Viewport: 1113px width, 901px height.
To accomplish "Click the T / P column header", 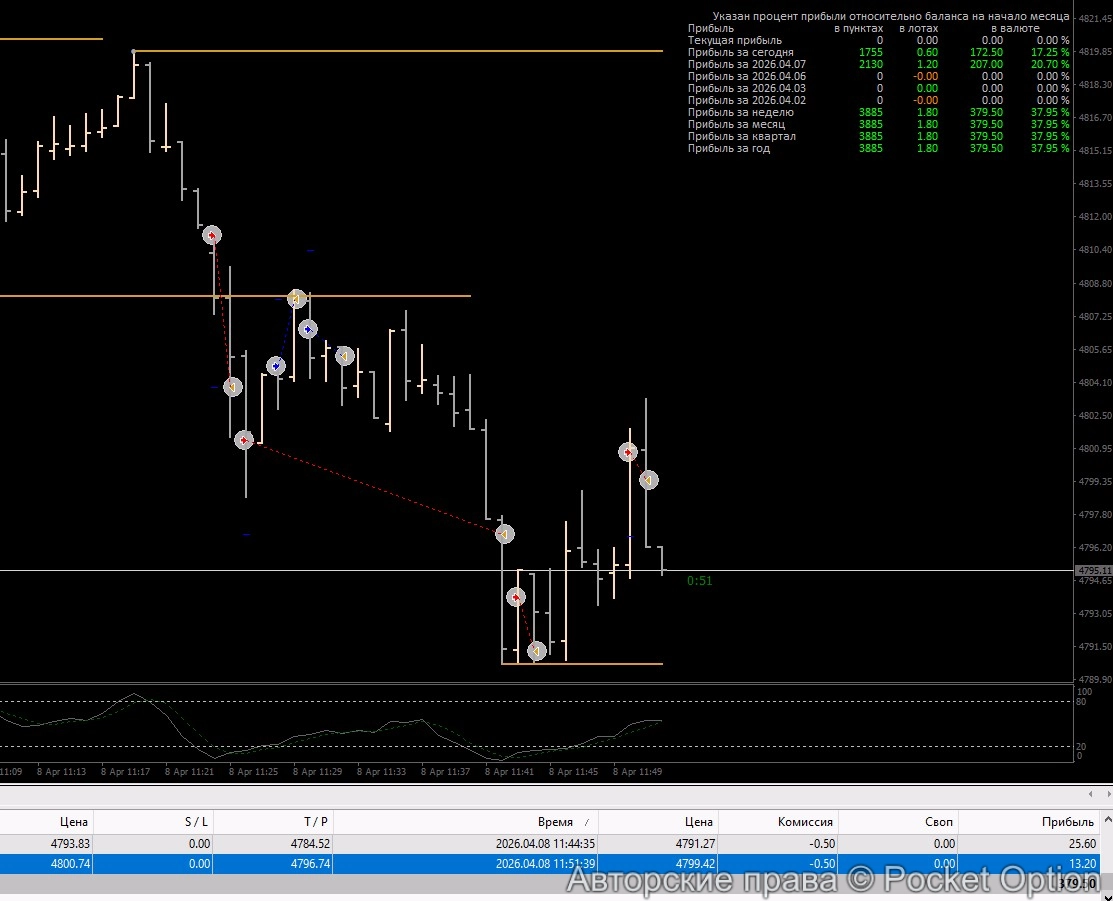I will pyautogui.click(x=316, y=822).
